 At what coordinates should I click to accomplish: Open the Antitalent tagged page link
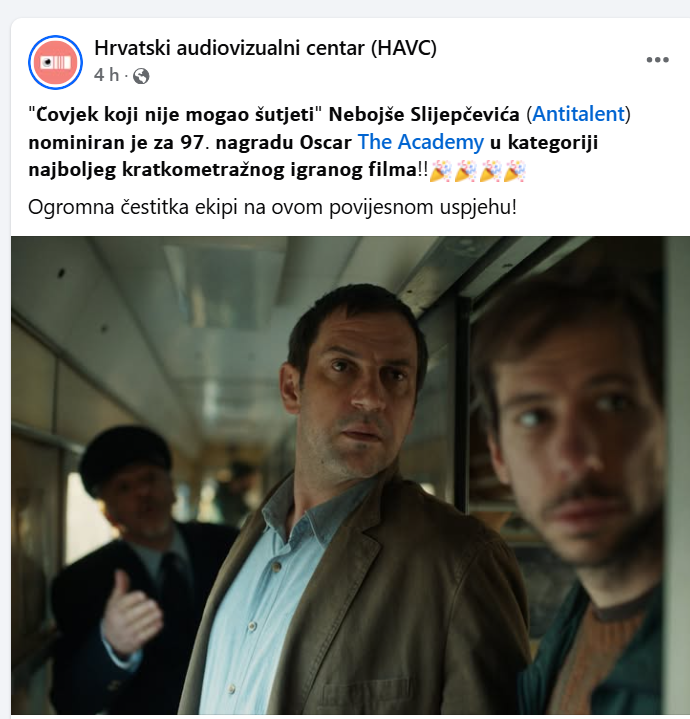(x=579, y=114)
